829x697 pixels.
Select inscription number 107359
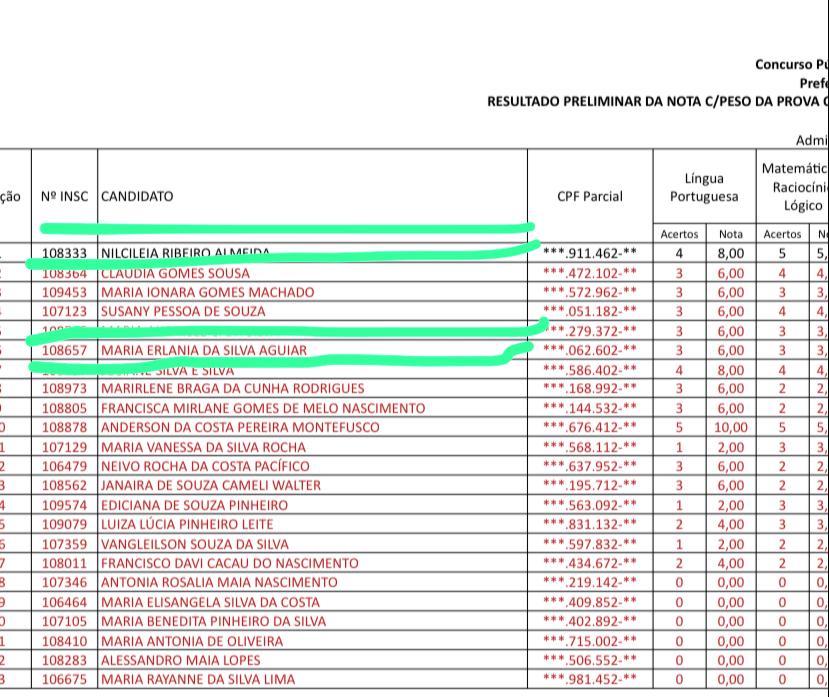[x=64, y=544]
